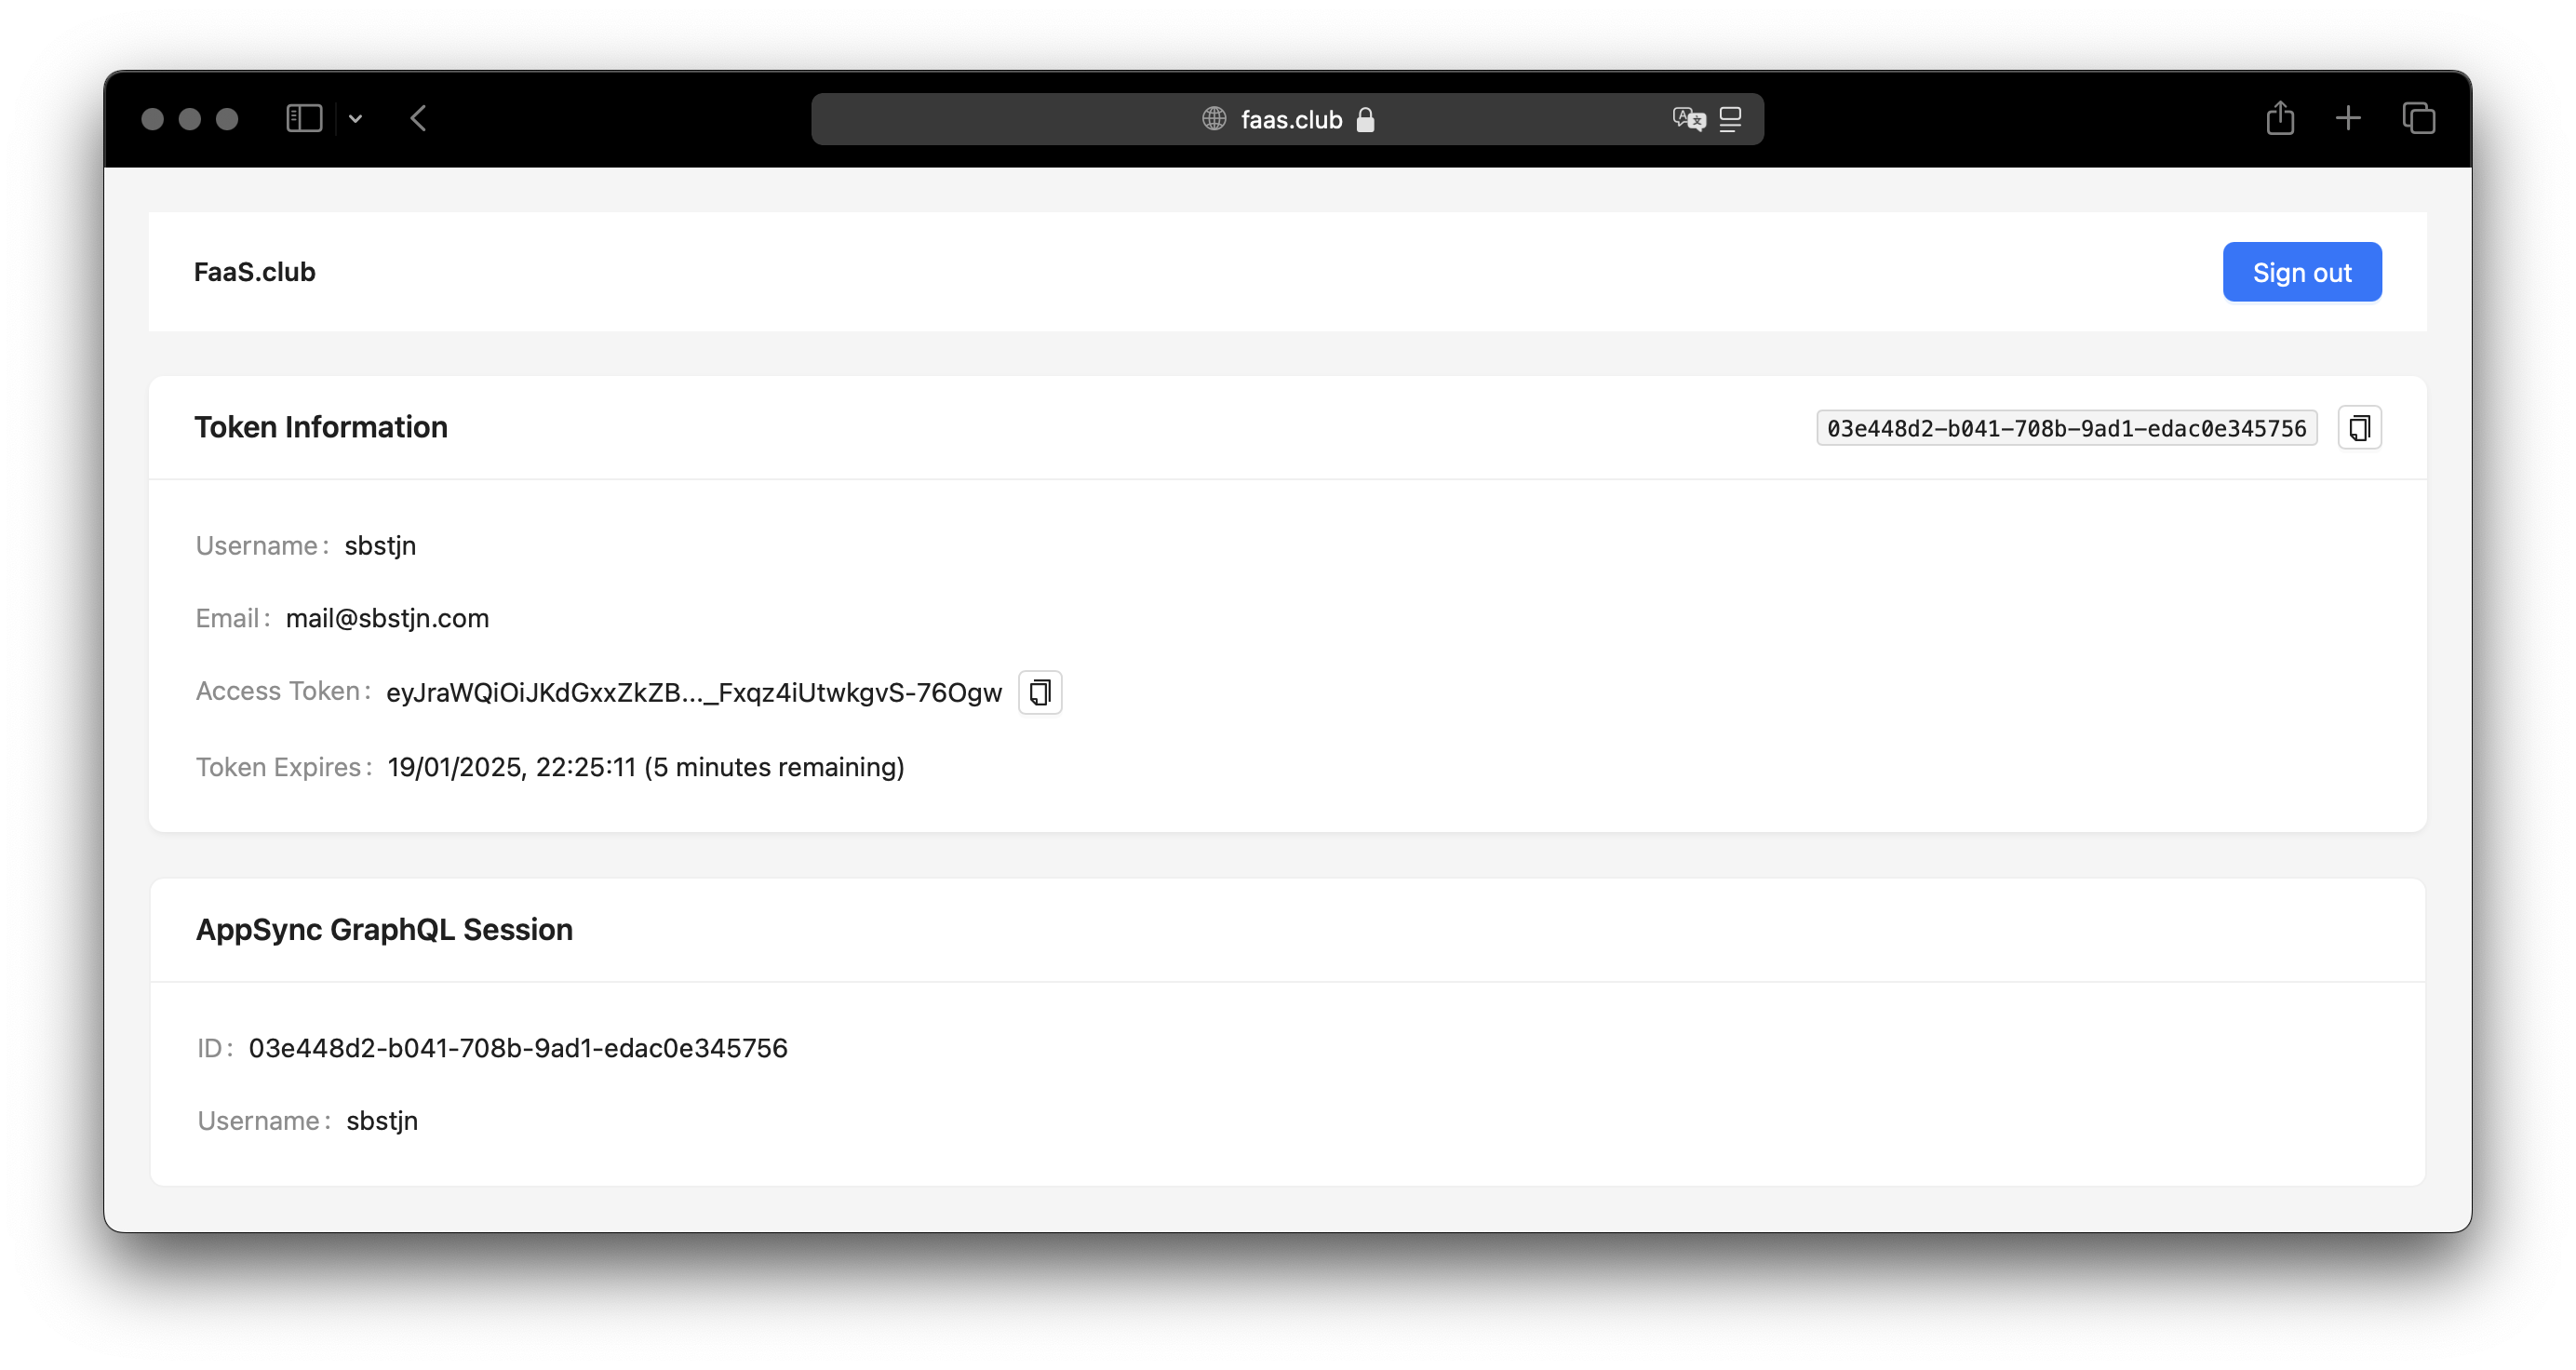Viewport: 2576px width, 1370px height.
Task: Click the share icon in Safari toolbar
Action: click(x=2281, y=117)
